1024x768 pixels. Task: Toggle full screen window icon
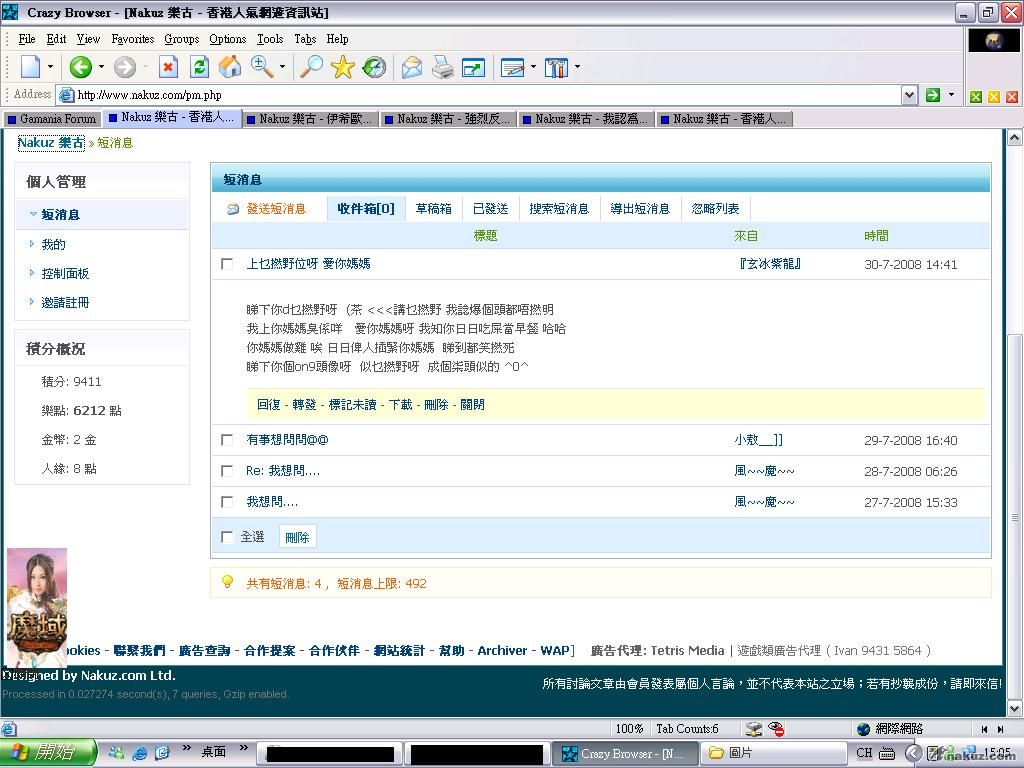click(473, 67)
